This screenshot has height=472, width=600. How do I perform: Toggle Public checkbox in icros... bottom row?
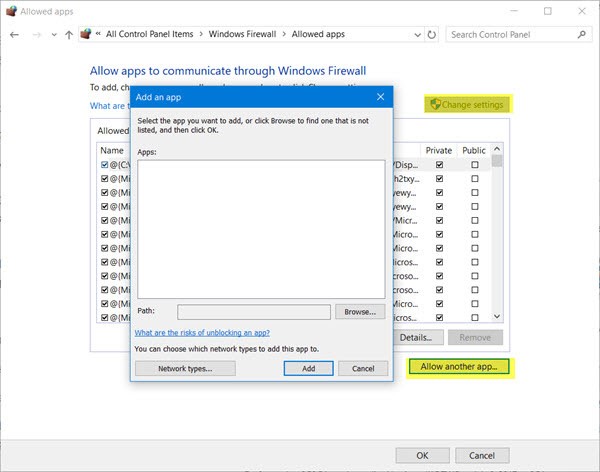click(475, 318)
